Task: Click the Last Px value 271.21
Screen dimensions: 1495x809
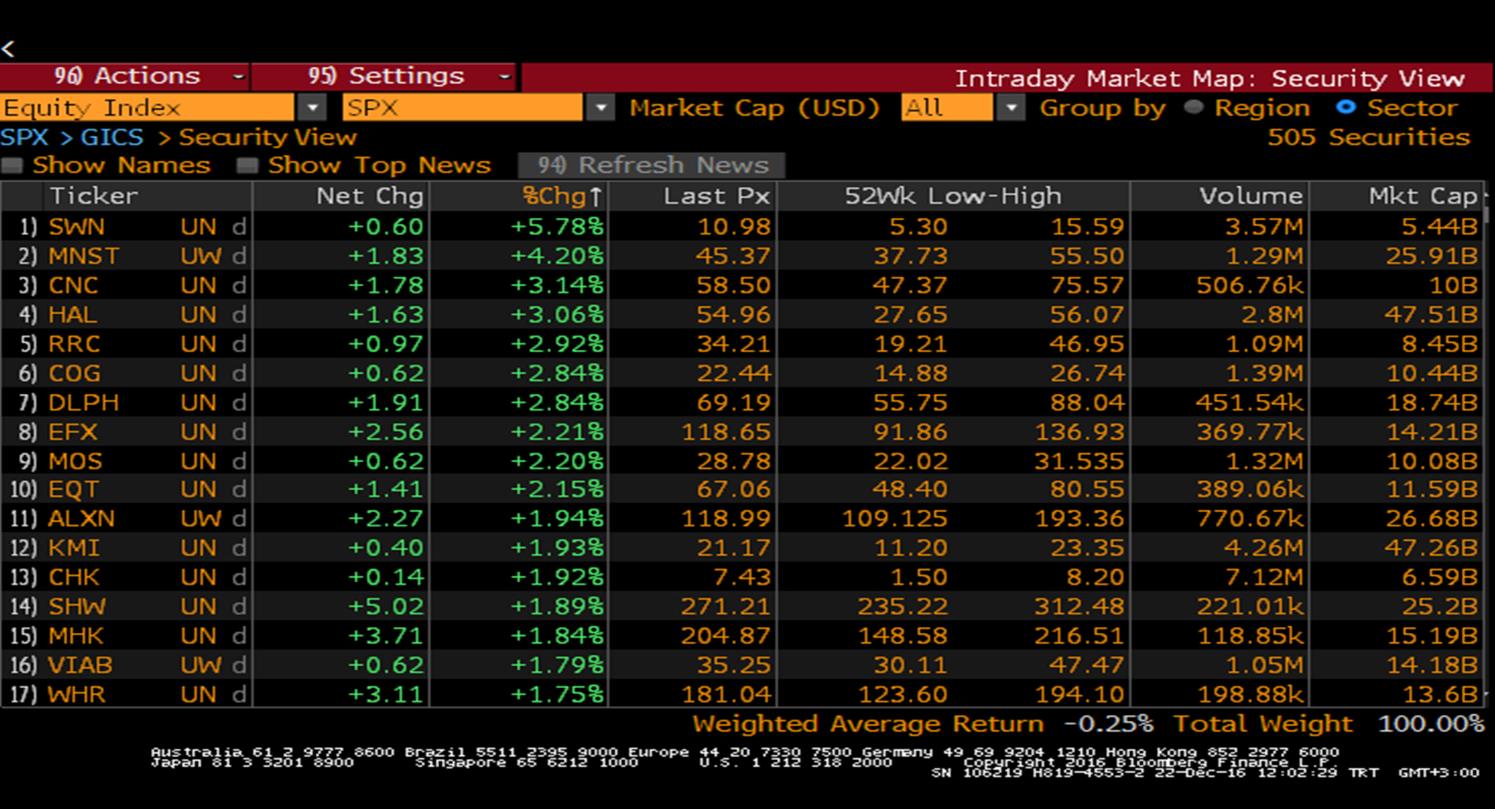Action: coord(726,606)
